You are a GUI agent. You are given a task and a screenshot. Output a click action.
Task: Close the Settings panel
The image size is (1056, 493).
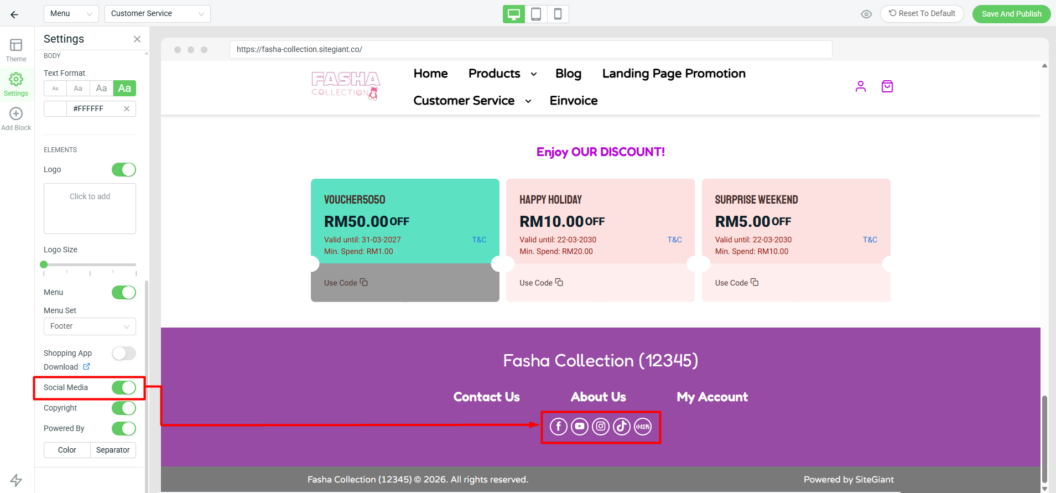pyautogui.click(x=137, y=39)
